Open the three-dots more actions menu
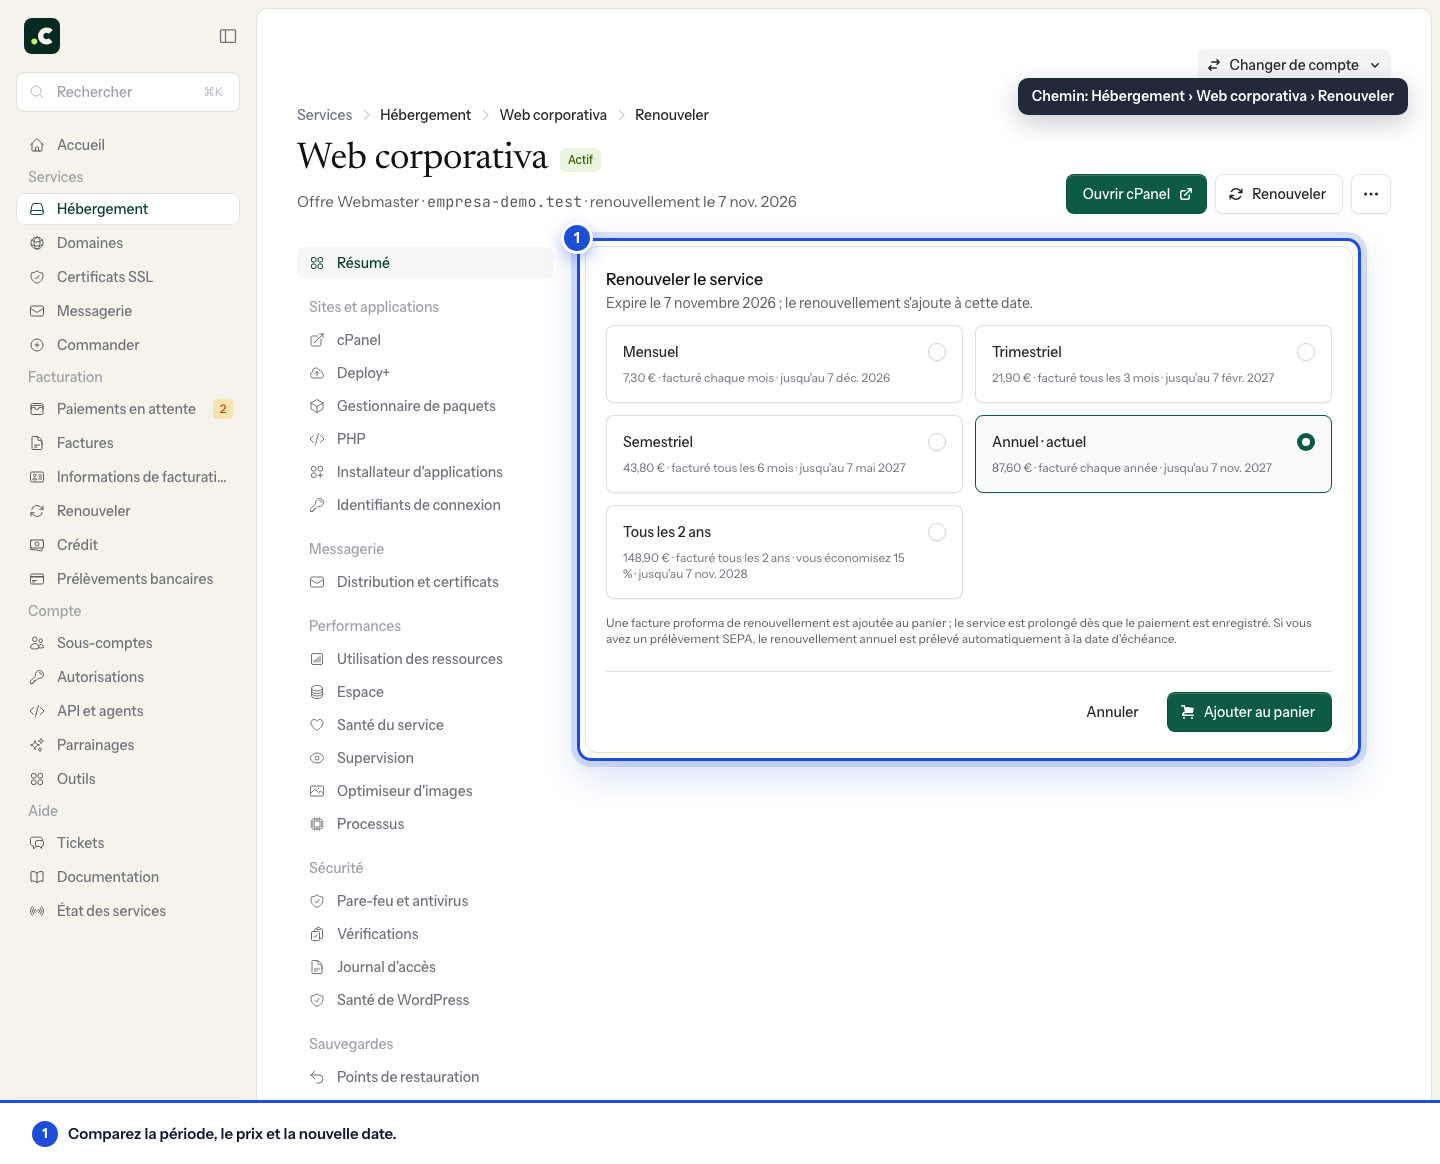The image size is (1440, 1164). point(1371,194)
